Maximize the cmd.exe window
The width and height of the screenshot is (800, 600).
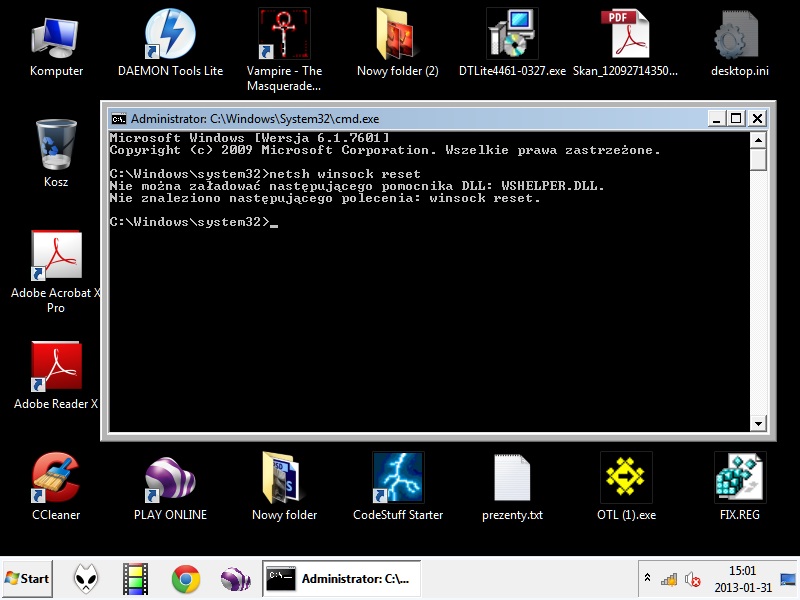(x=736, y=119)
